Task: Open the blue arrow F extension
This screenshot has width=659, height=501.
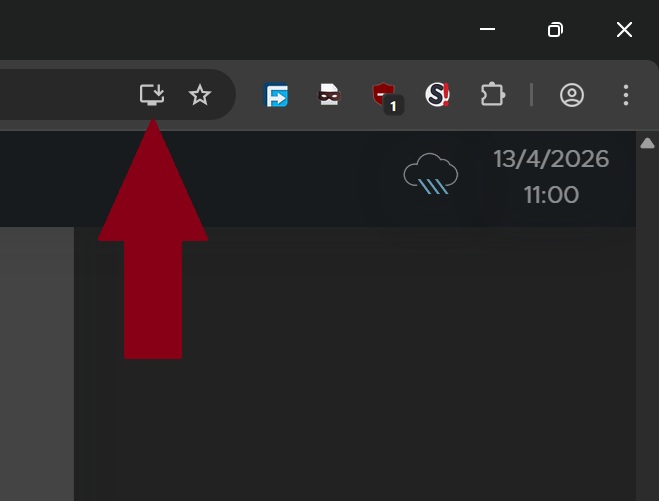Action: point(276,95)
